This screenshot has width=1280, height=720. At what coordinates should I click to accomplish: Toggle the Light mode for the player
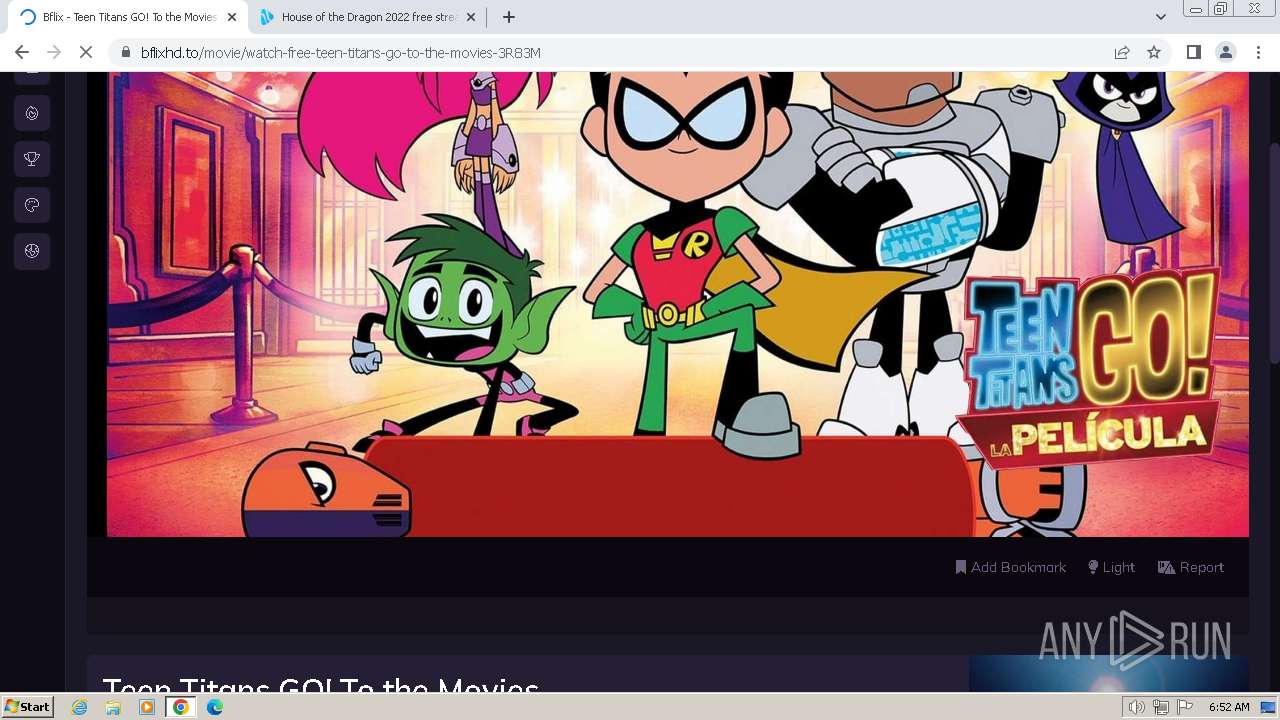click(1112, 567)
